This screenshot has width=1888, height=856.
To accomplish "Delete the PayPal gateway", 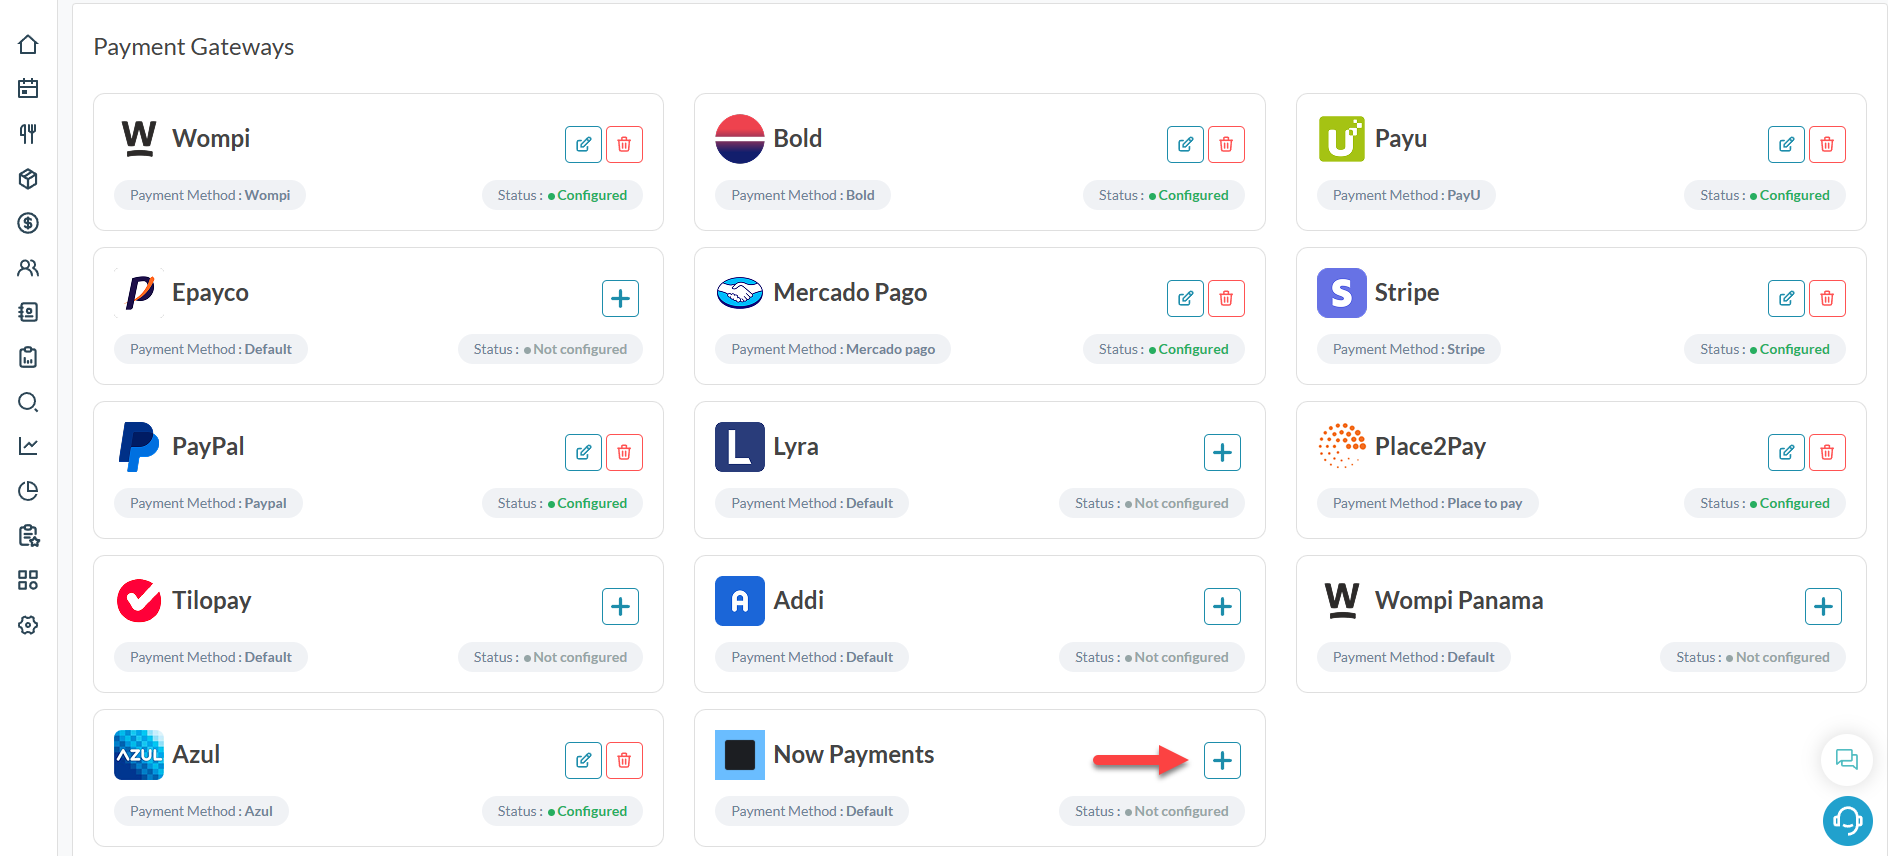I will point(624,452).
